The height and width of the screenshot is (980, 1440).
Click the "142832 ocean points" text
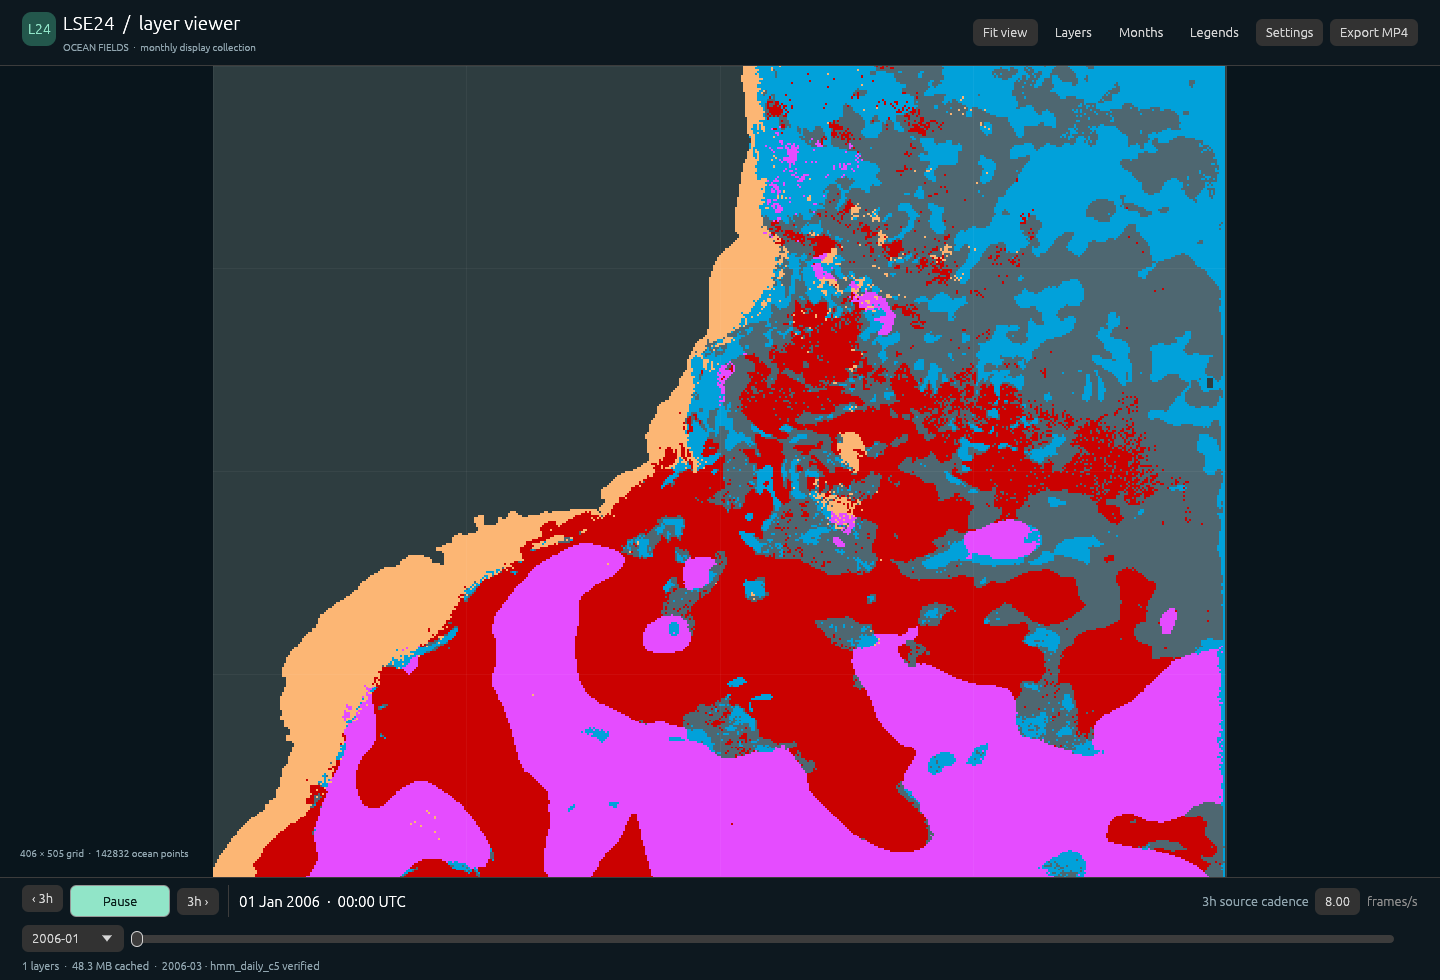(142, 854)
